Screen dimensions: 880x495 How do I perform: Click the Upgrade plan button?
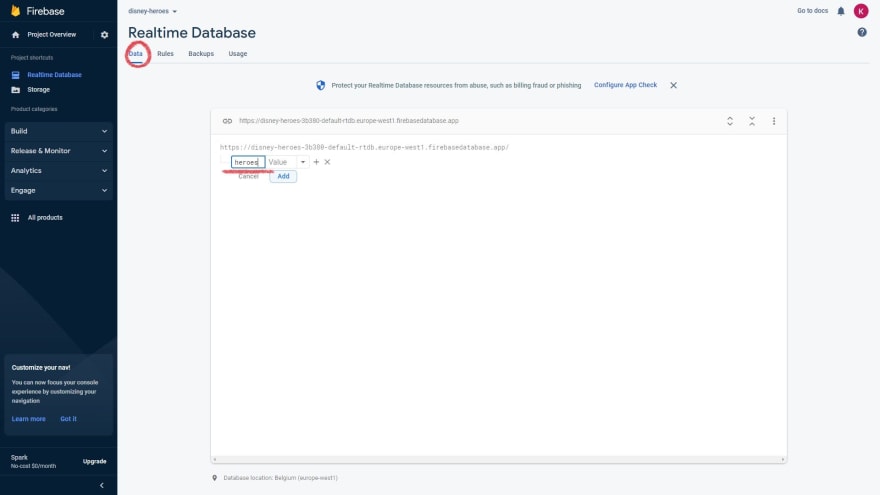[94, 461]
